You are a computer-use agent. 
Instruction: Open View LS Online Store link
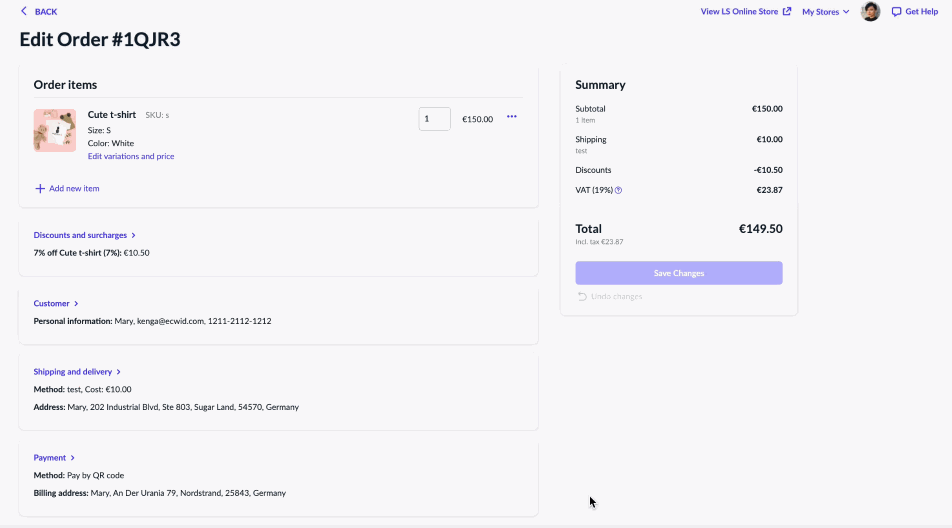(x=739, y=12)
